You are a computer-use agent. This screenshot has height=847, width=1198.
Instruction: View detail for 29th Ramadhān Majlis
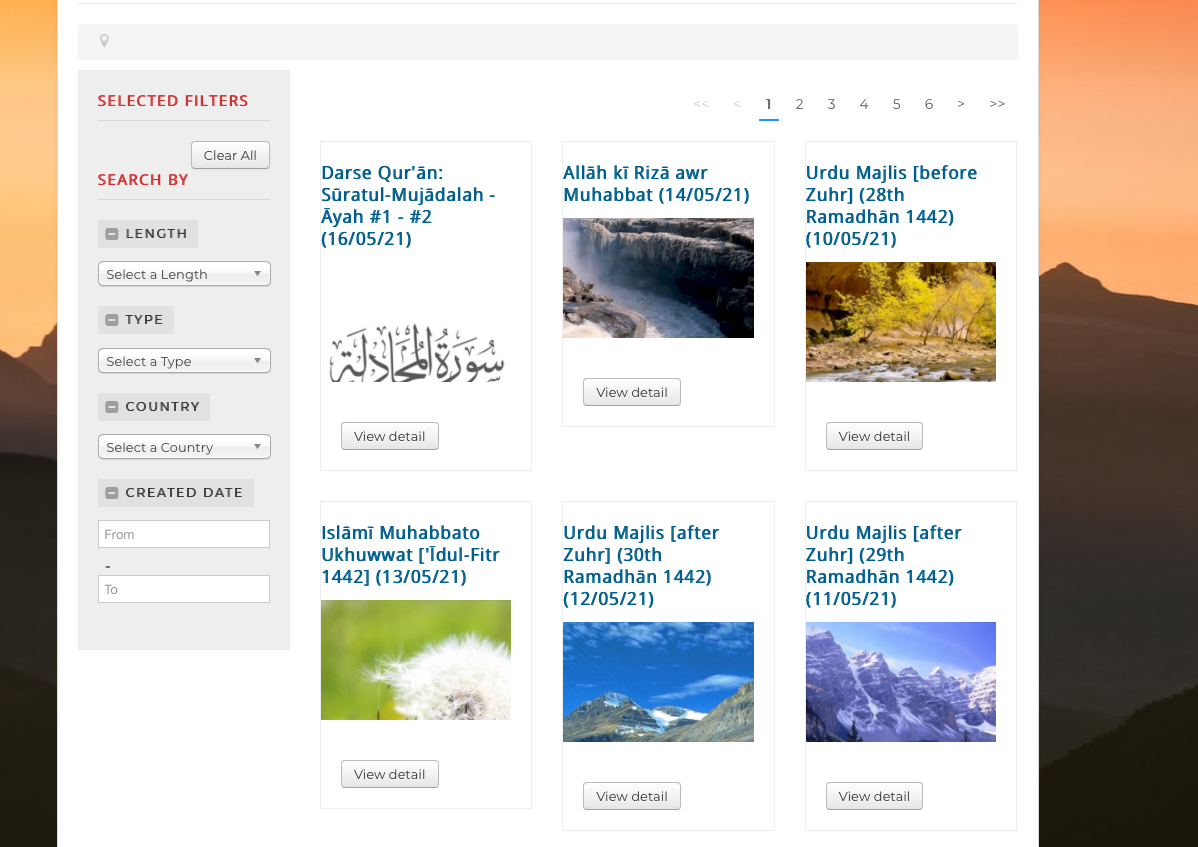pos(874,797)
